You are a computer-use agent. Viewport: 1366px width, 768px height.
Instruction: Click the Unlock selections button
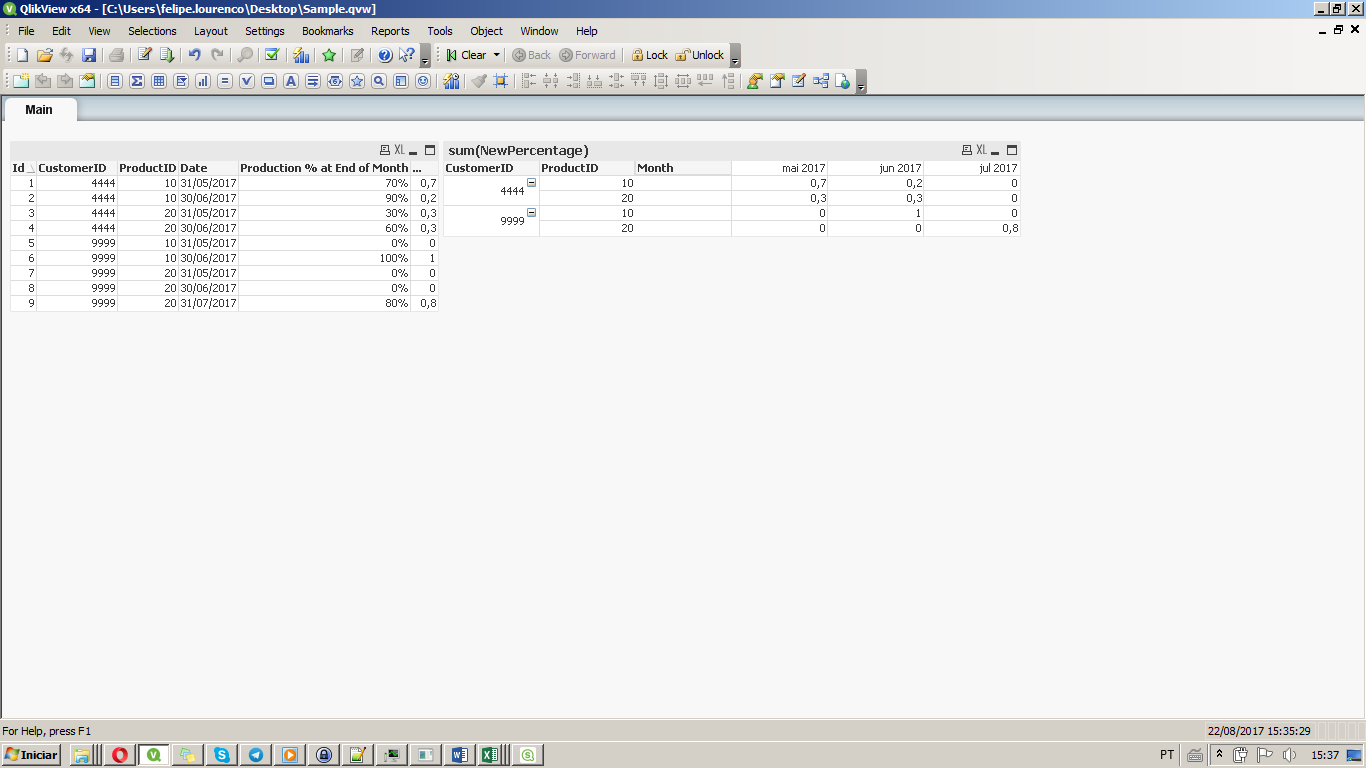coord(699,55)
